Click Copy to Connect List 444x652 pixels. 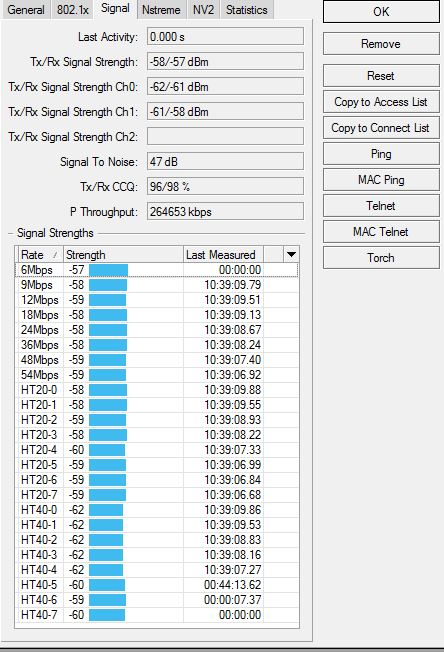pos(381,128)
